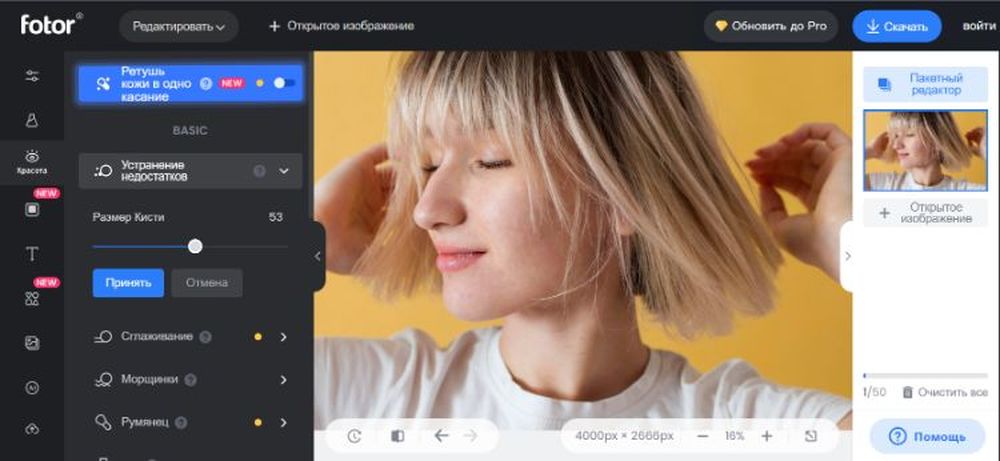The height and width of the screenshot is (461, 1000).
Task: Open the flask Effects sidebar tool
Action: 32,120
